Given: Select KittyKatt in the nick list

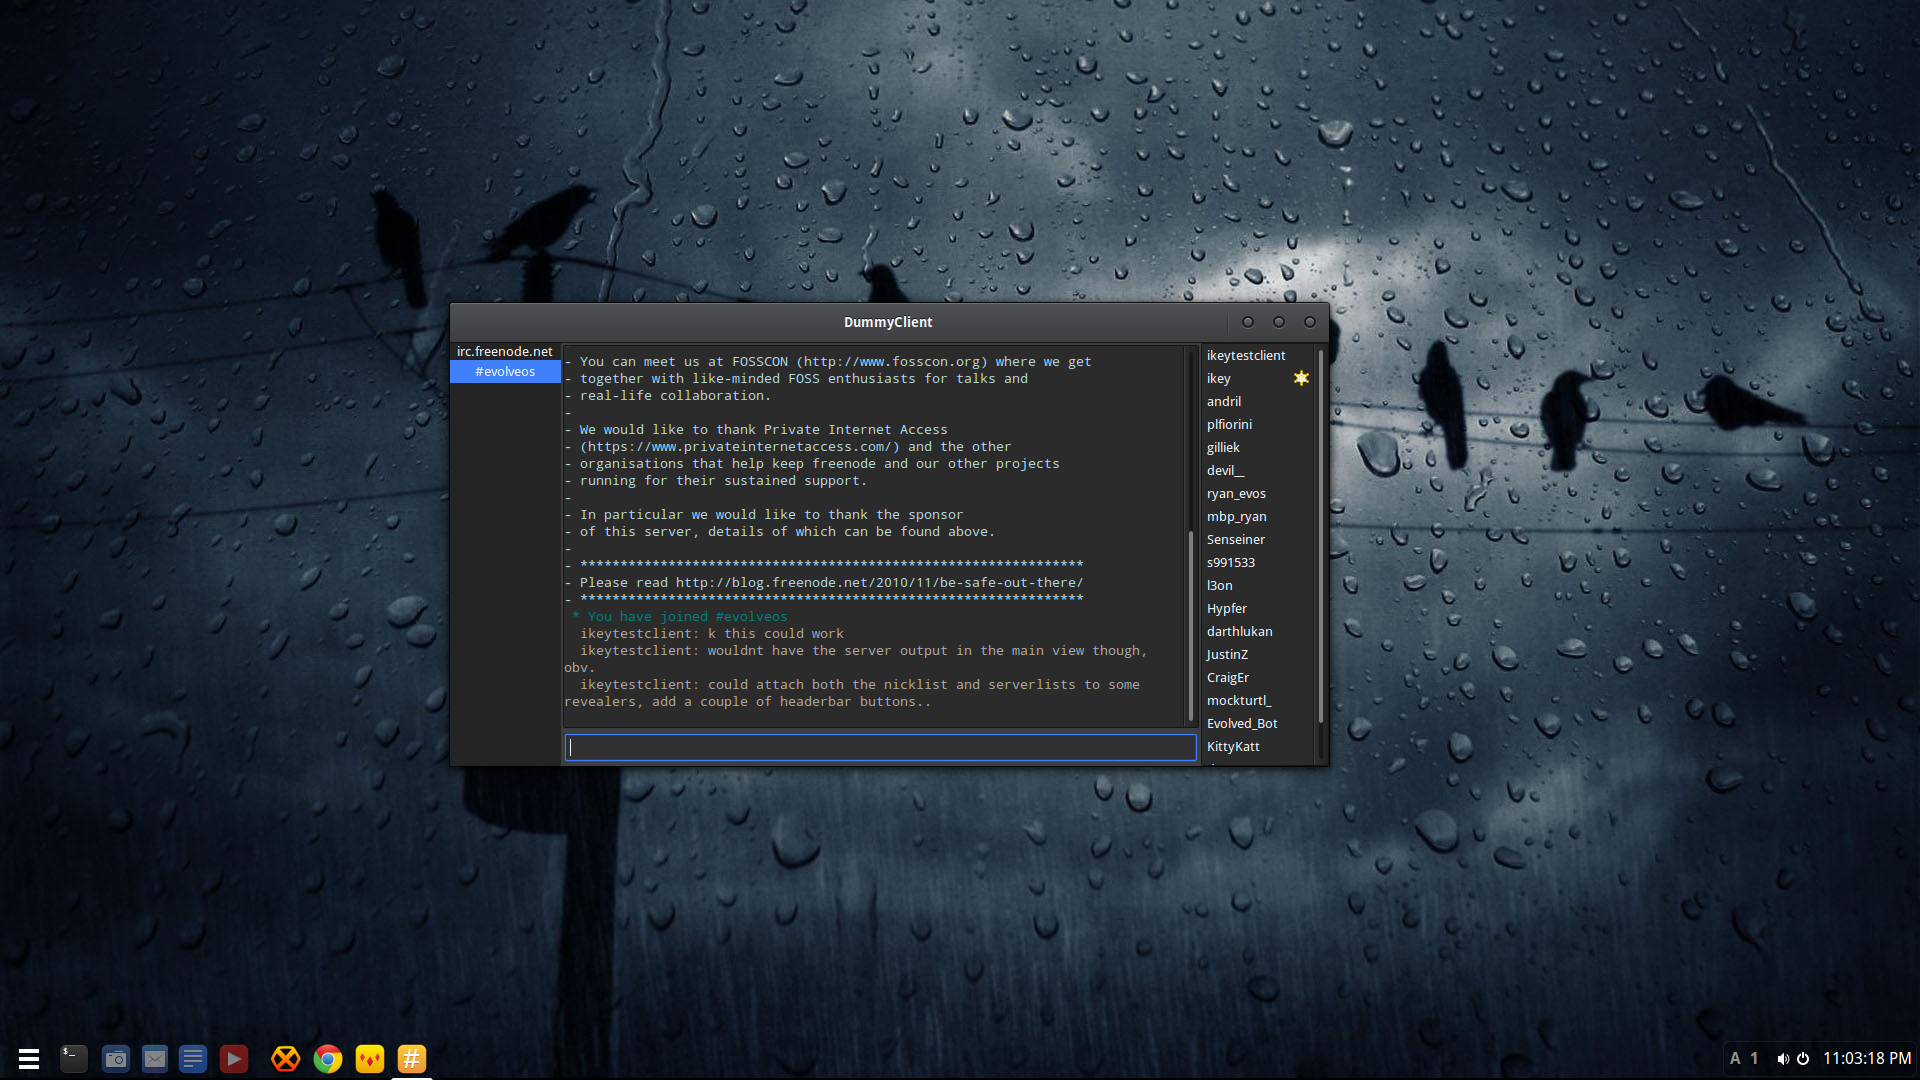Looking at the screenshot, I should tap(1258, 746).
